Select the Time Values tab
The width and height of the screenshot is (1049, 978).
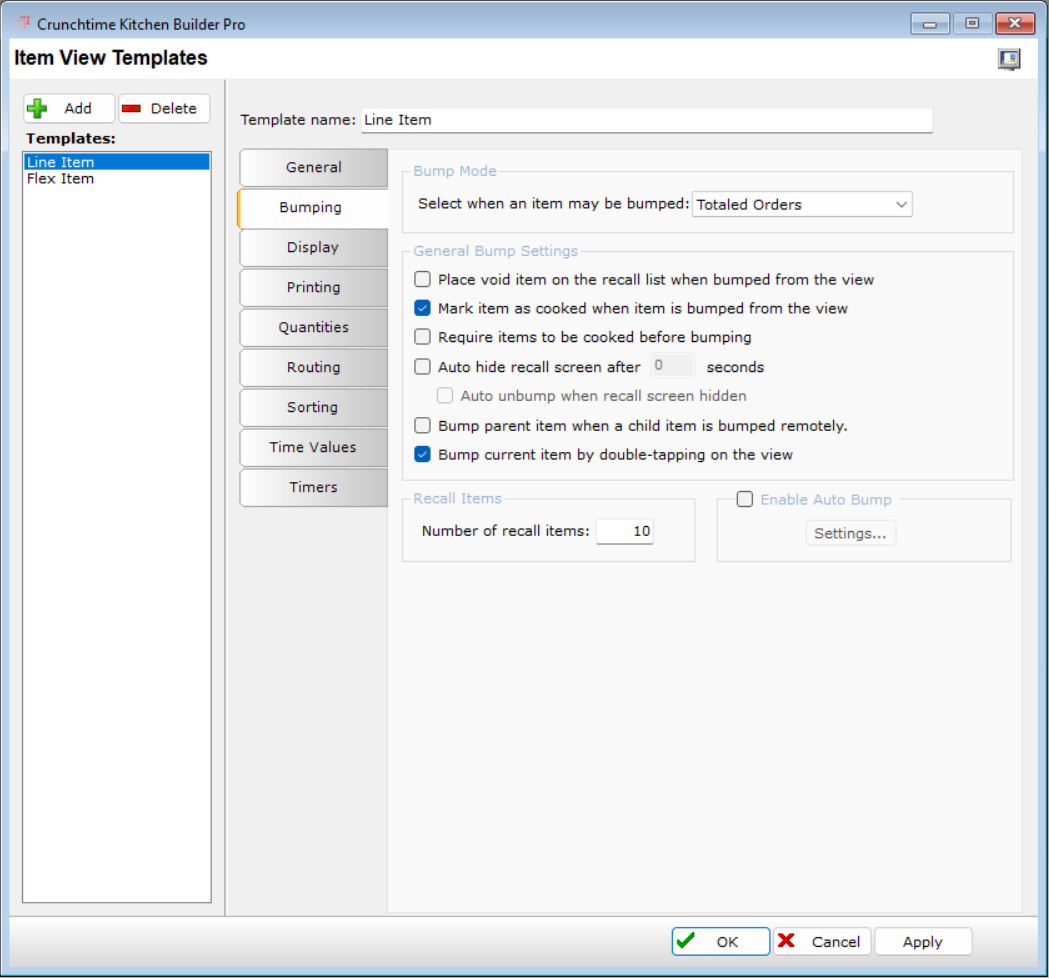[x=313, y=448]
